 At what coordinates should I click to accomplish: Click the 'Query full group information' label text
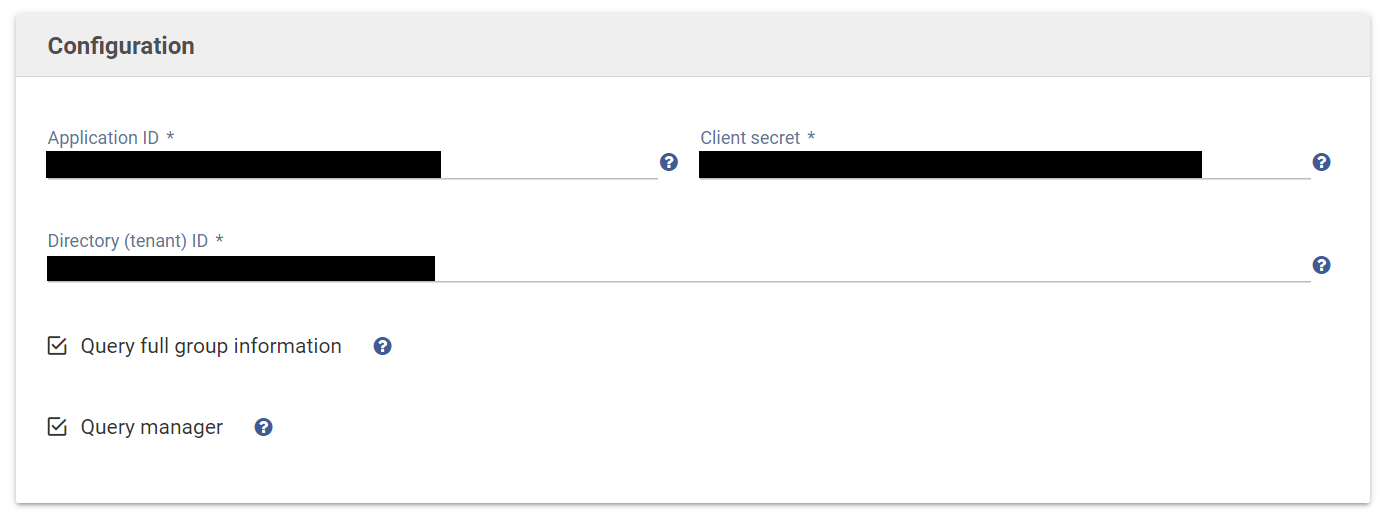tap(211, 346)
